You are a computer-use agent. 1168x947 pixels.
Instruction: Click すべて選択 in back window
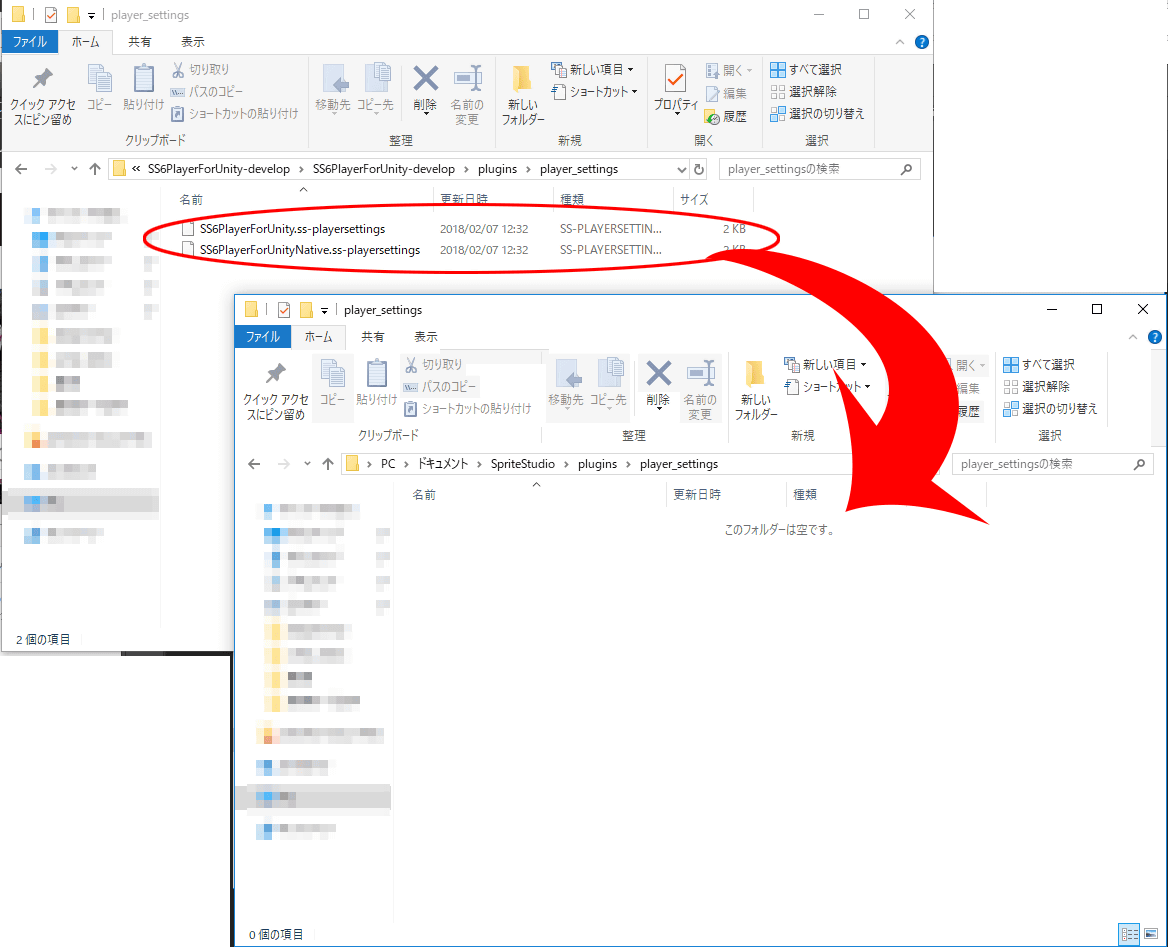806,69
